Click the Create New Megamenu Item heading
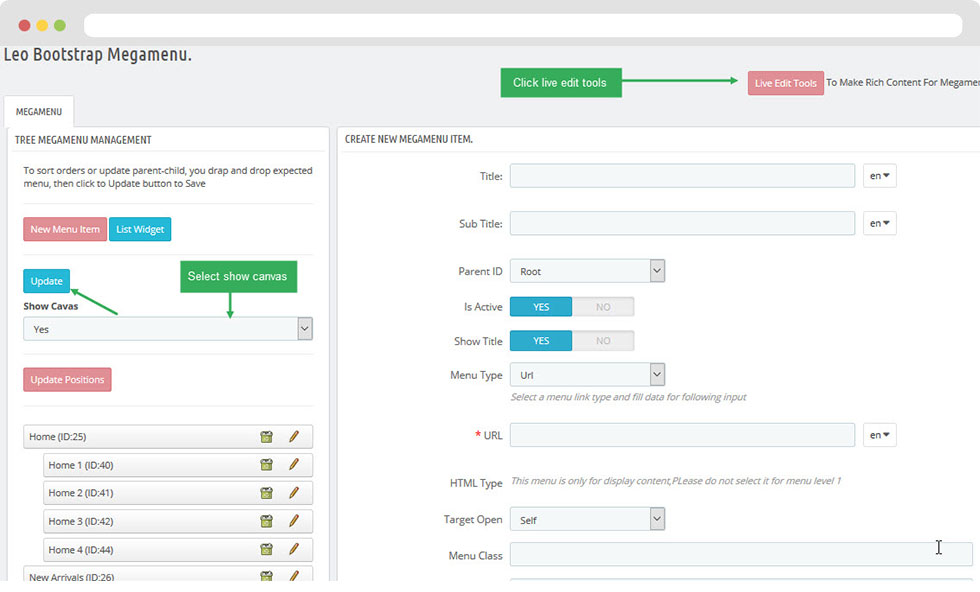The height and width of the screenshot is (592, 980). point(409,139)
